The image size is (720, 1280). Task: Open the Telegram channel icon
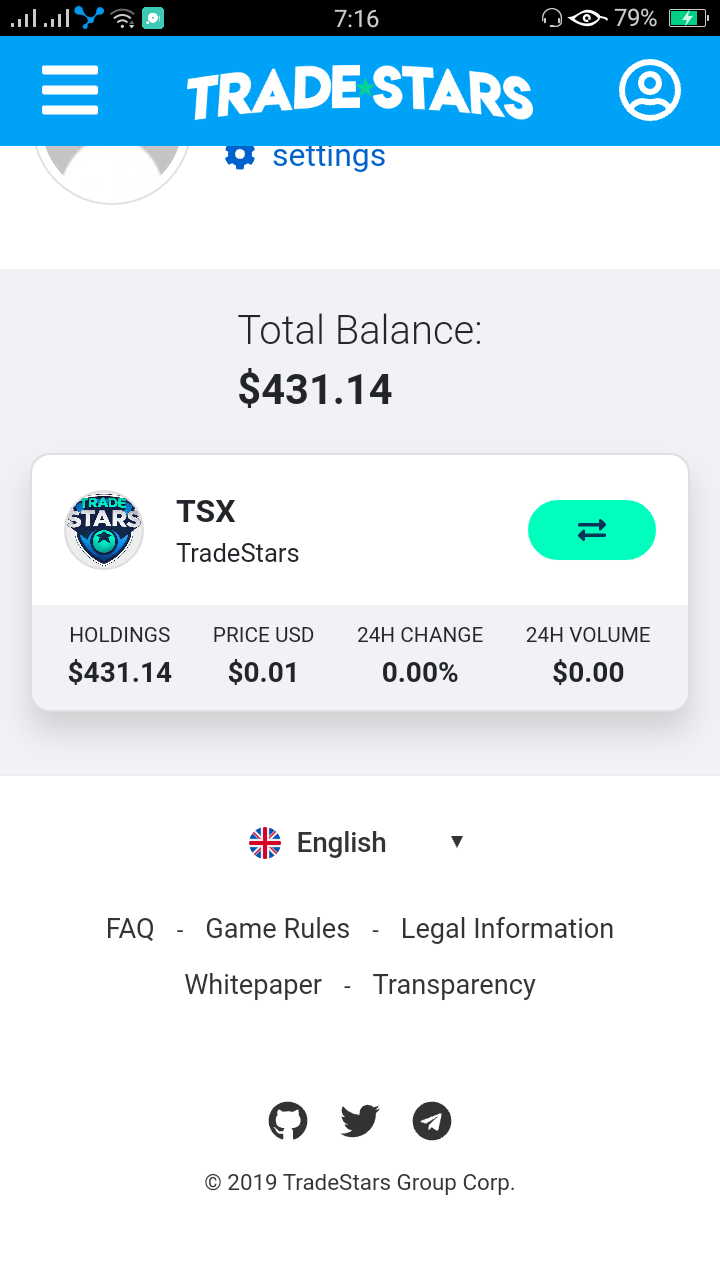432,1121
